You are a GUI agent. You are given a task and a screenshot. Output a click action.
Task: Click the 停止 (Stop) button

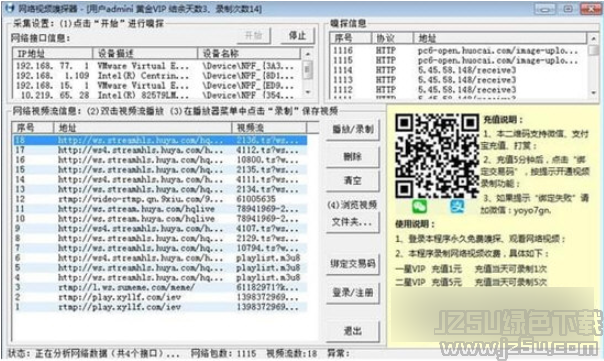(297, 36)
